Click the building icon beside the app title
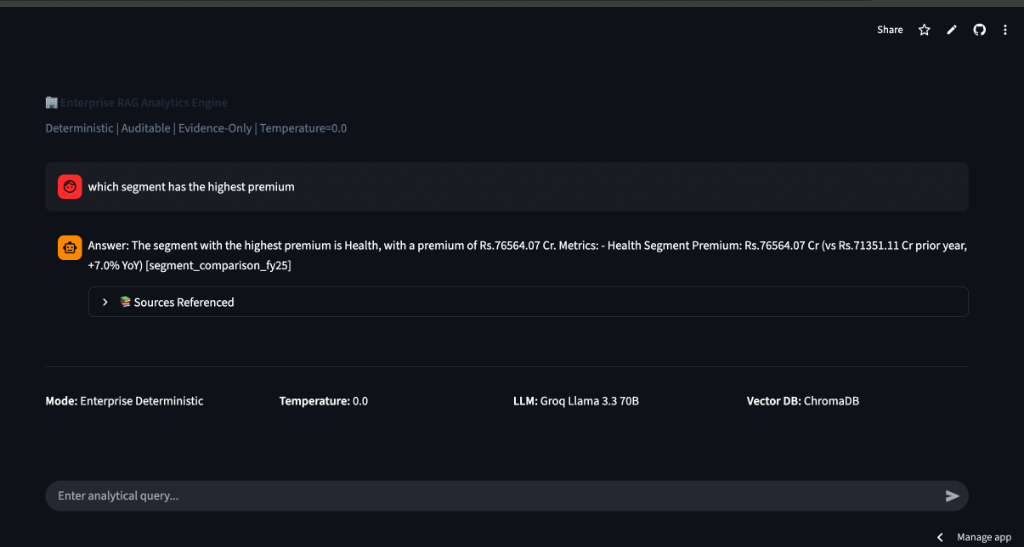The width and height of the screenshot is (1024, 547). pyautogui.click(x=51, y=103)
